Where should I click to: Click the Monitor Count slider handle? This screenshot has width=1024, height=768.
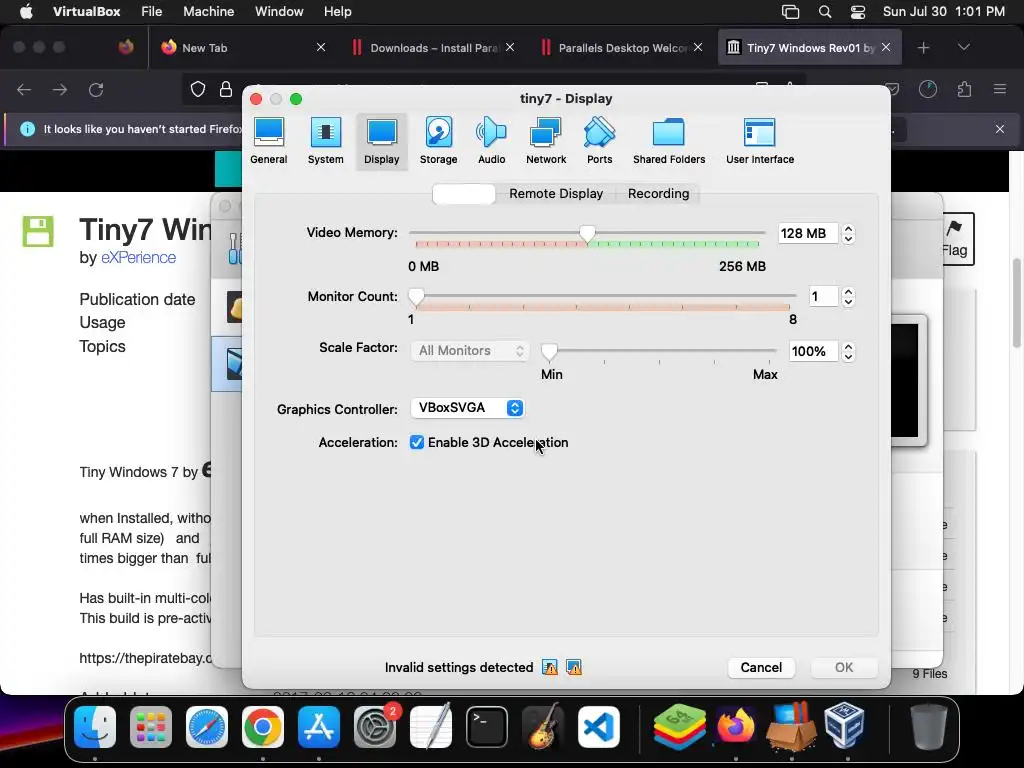416,296
